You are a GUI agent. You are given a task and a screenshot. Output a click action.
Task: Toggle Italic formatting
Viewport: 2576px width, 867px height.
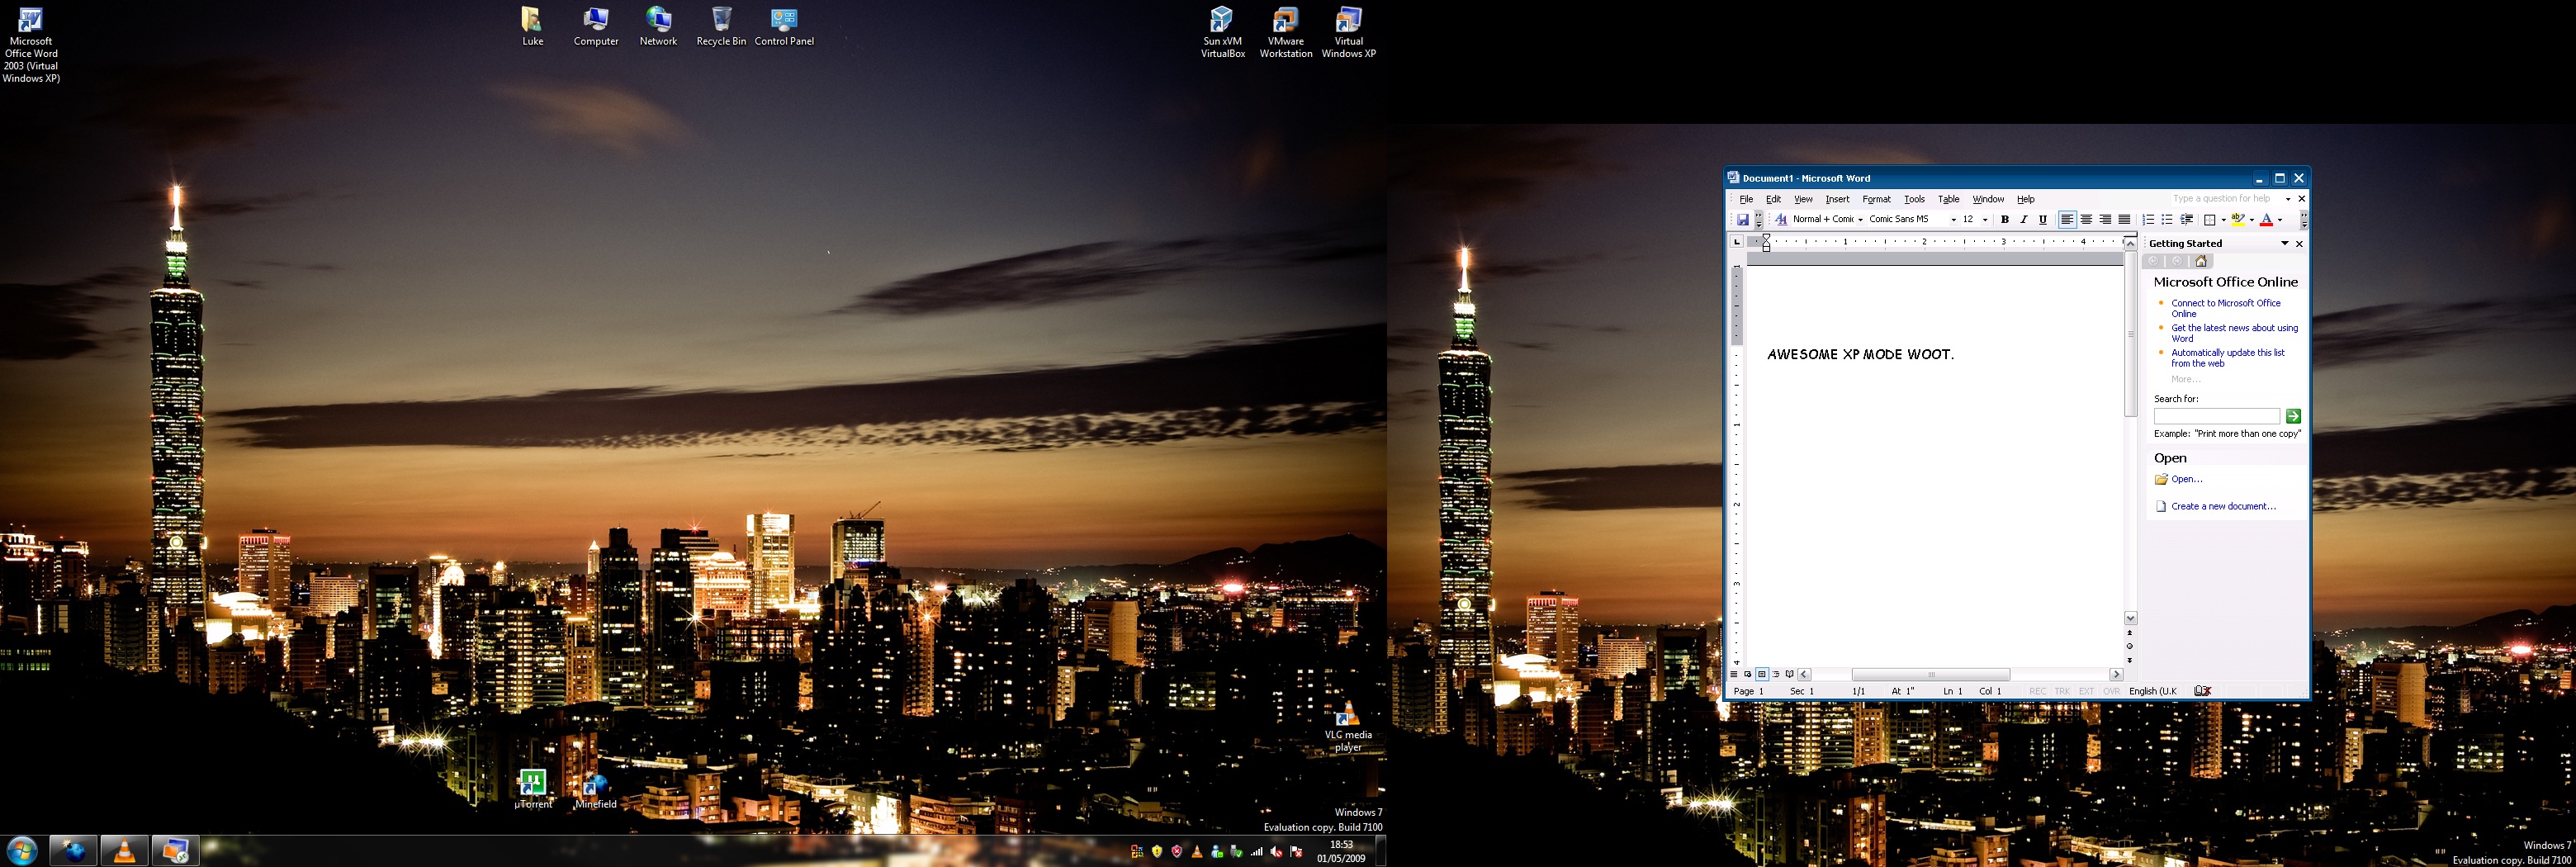tap(2024, 220)
